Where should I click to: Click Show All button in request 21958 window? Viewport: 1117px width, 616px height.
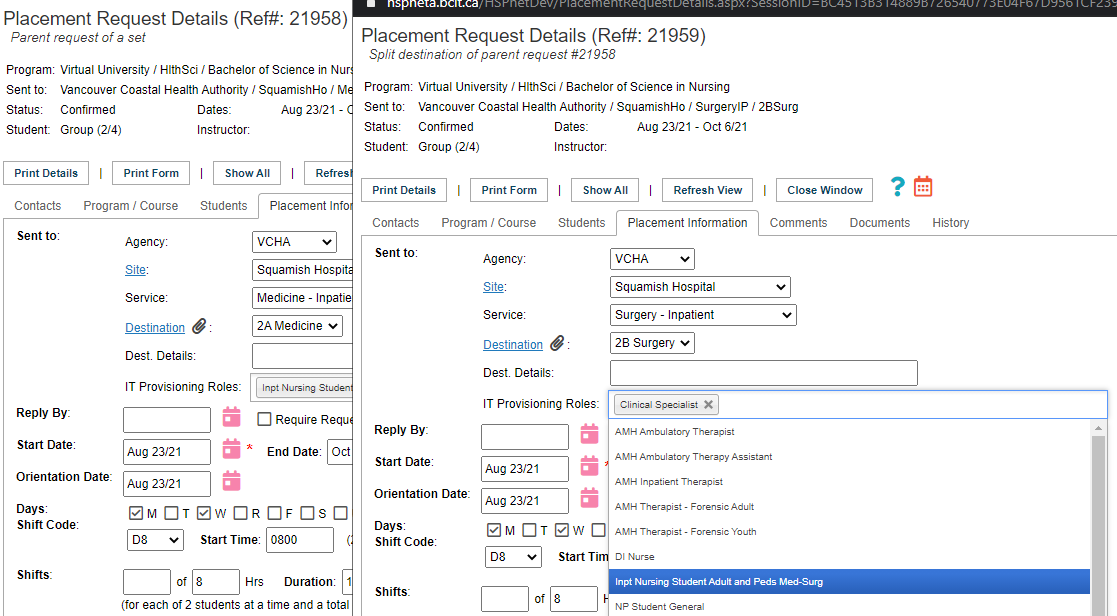point(247,173)
